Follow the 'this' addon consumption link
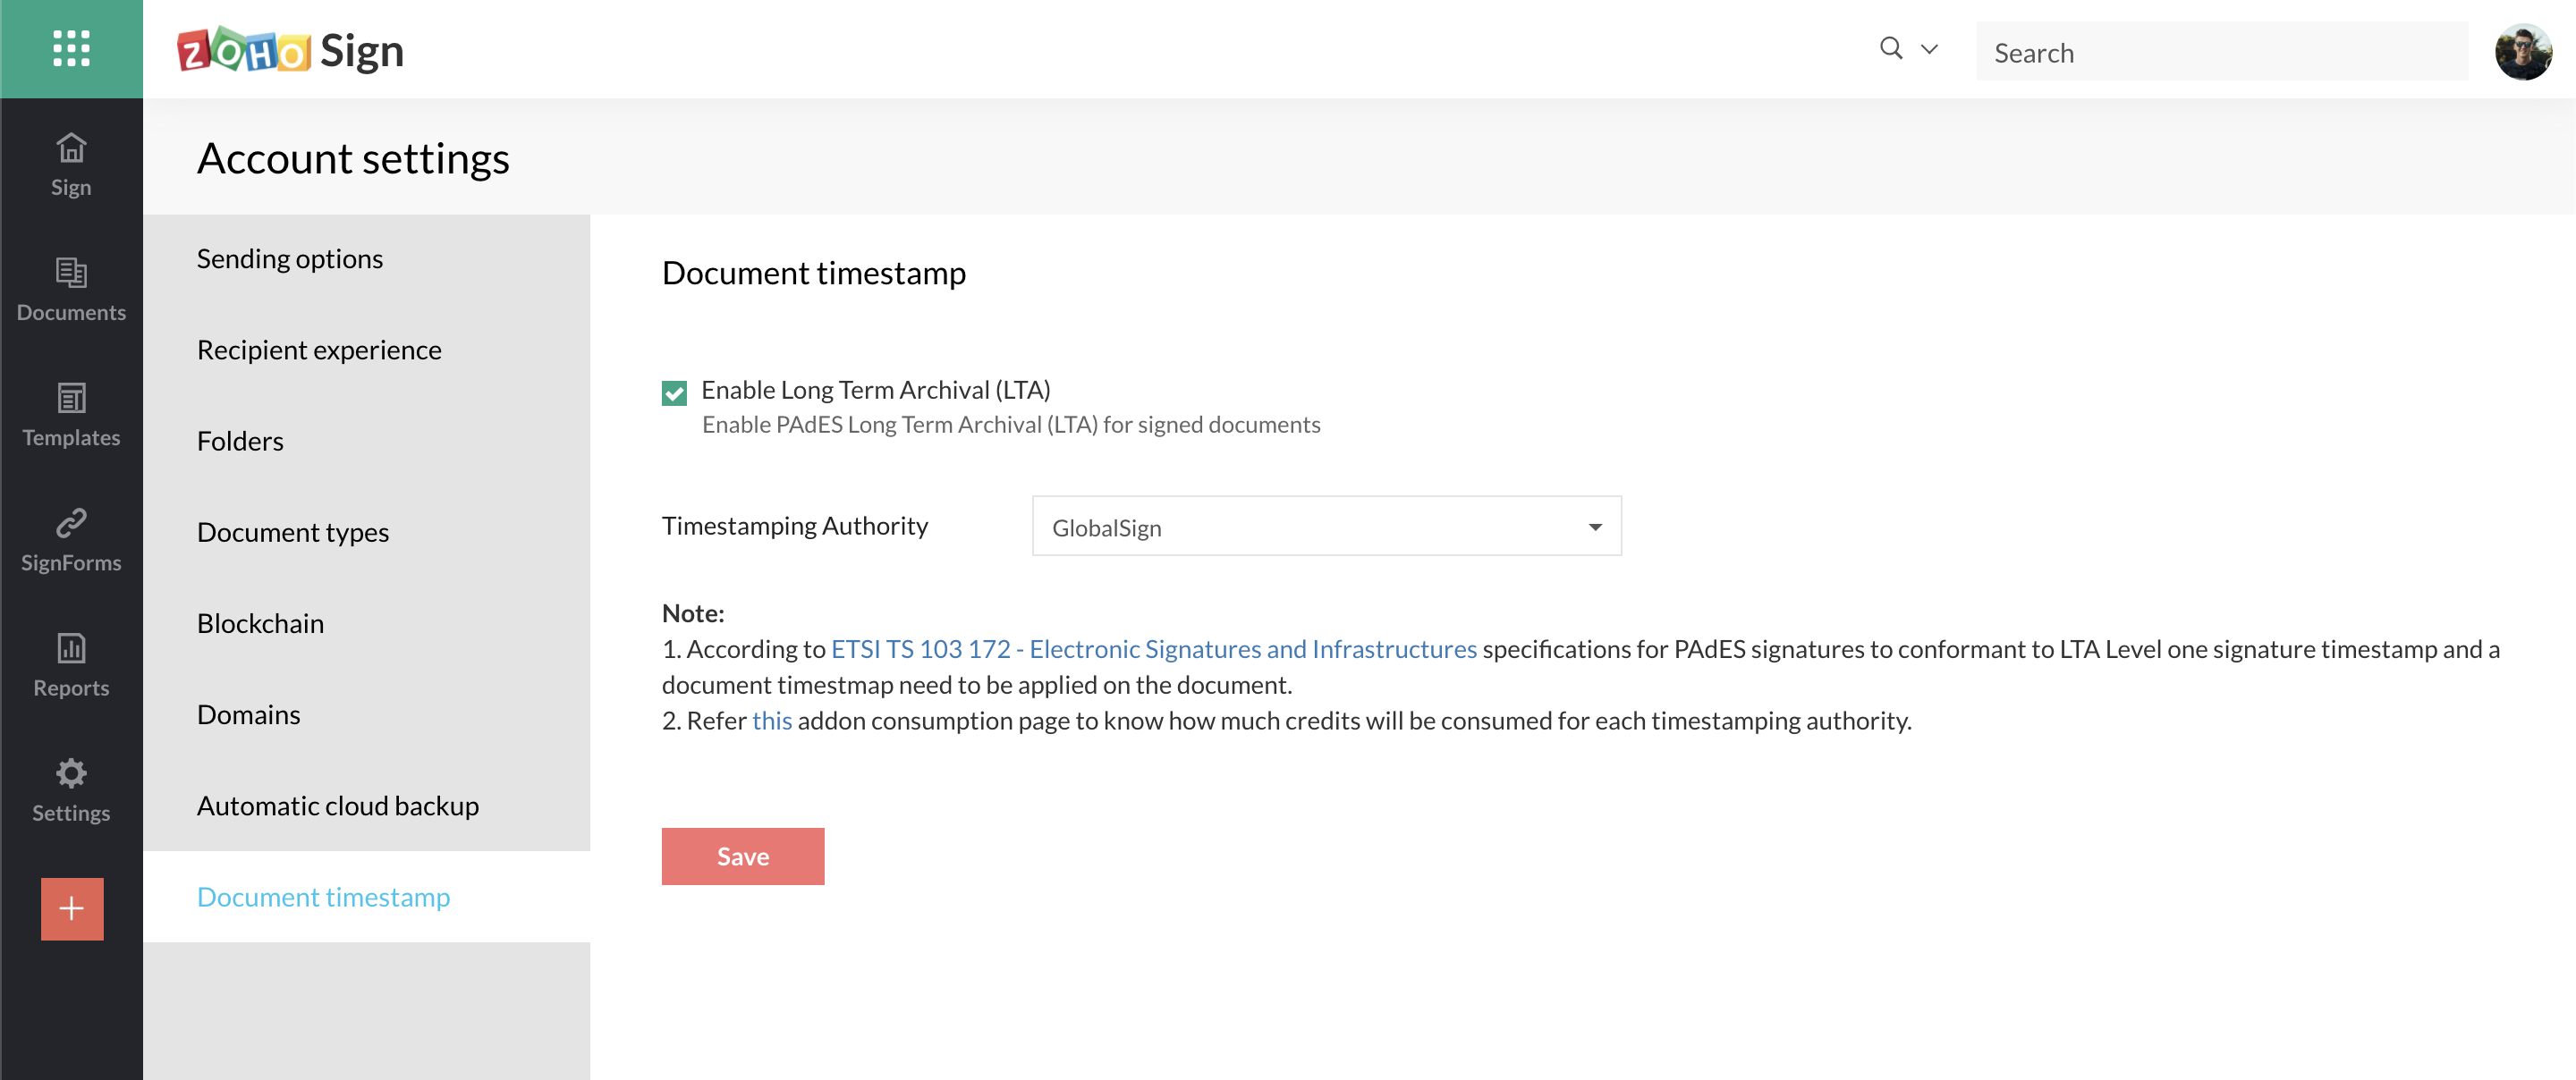2576x1080 pixels. point(771,721)
